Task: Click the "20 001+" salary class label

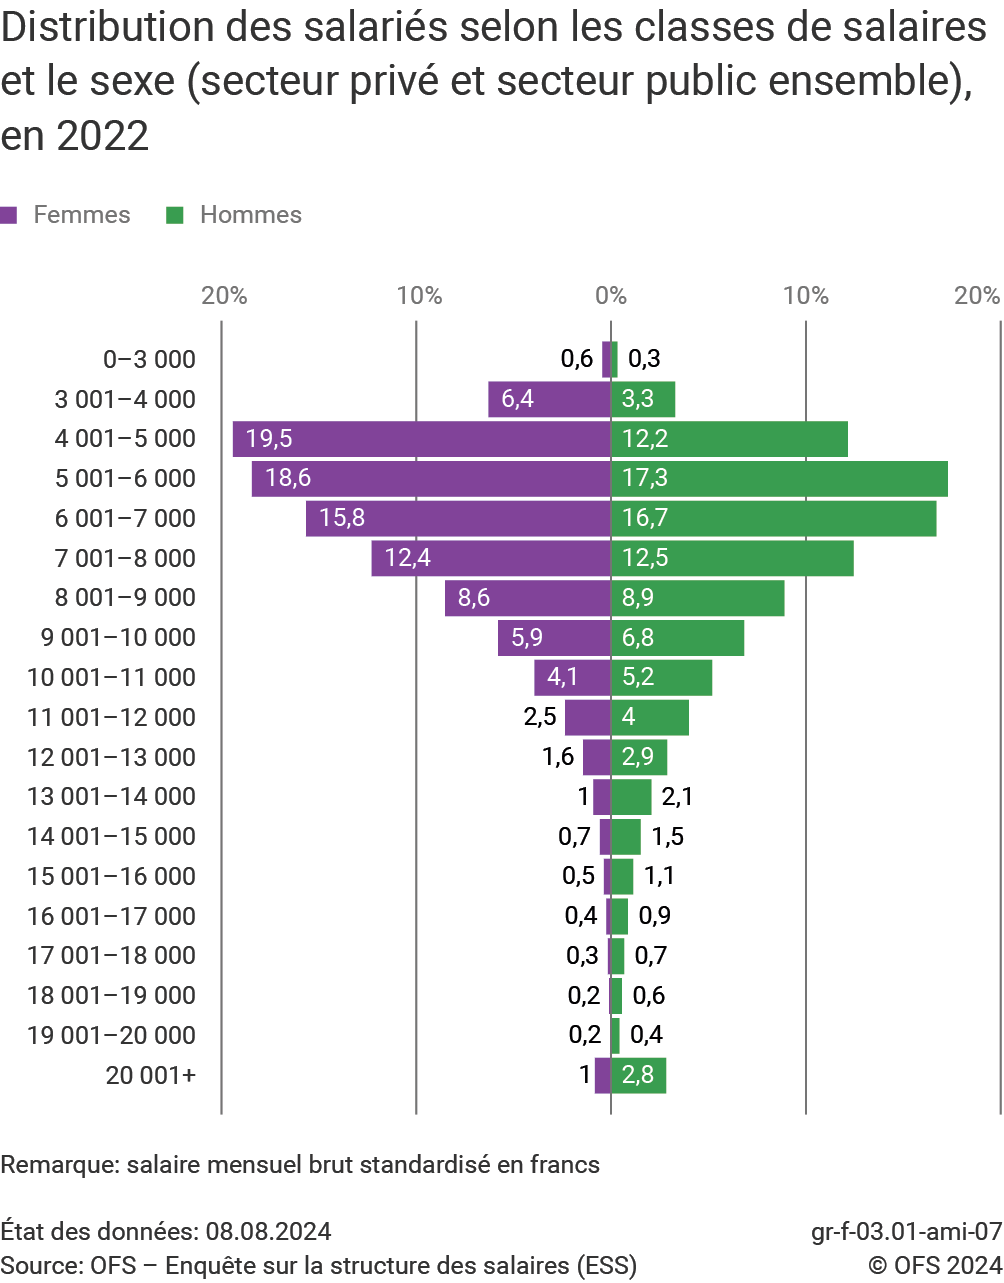Action: 150,1075
